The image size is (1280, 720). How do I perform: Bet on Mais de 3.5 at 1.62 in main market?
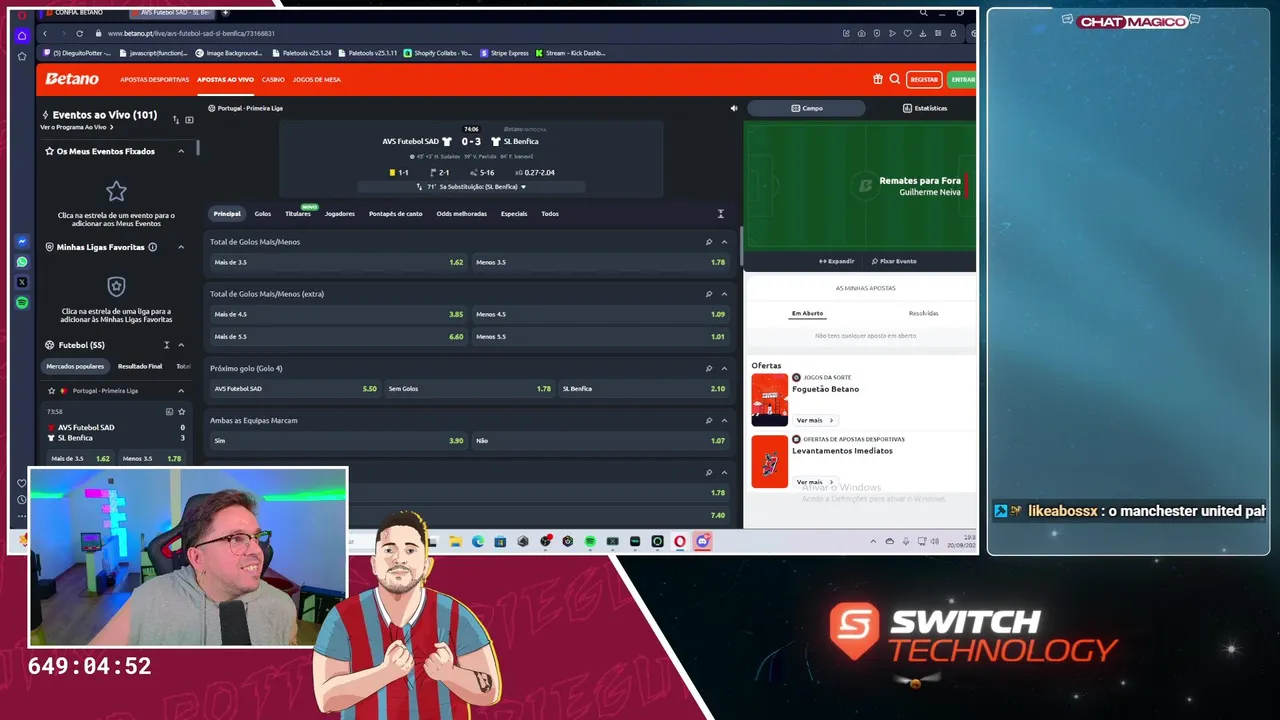click(x=338, y=262)
